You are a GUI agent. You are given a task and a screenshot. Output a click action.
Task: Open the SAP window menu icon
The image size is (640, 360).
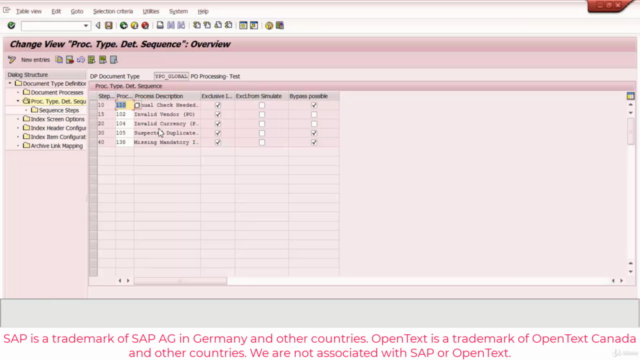tap(6, 11)
